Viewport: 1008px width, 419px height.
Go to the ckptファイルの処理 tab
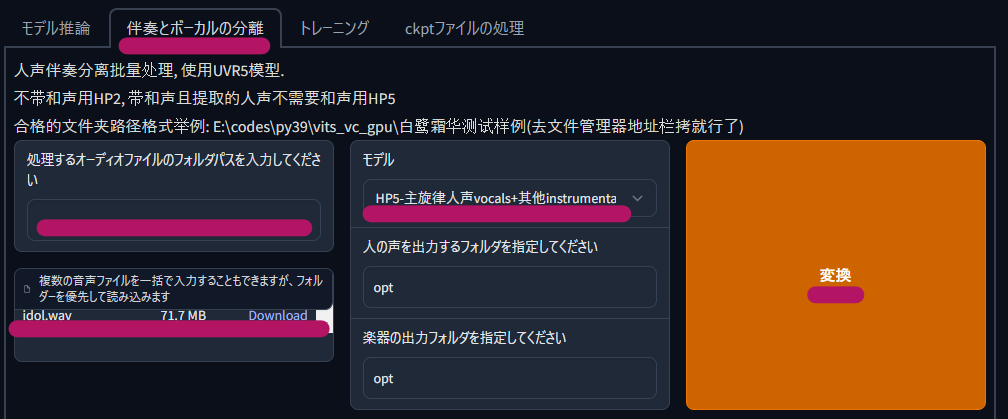click(464, 28)
